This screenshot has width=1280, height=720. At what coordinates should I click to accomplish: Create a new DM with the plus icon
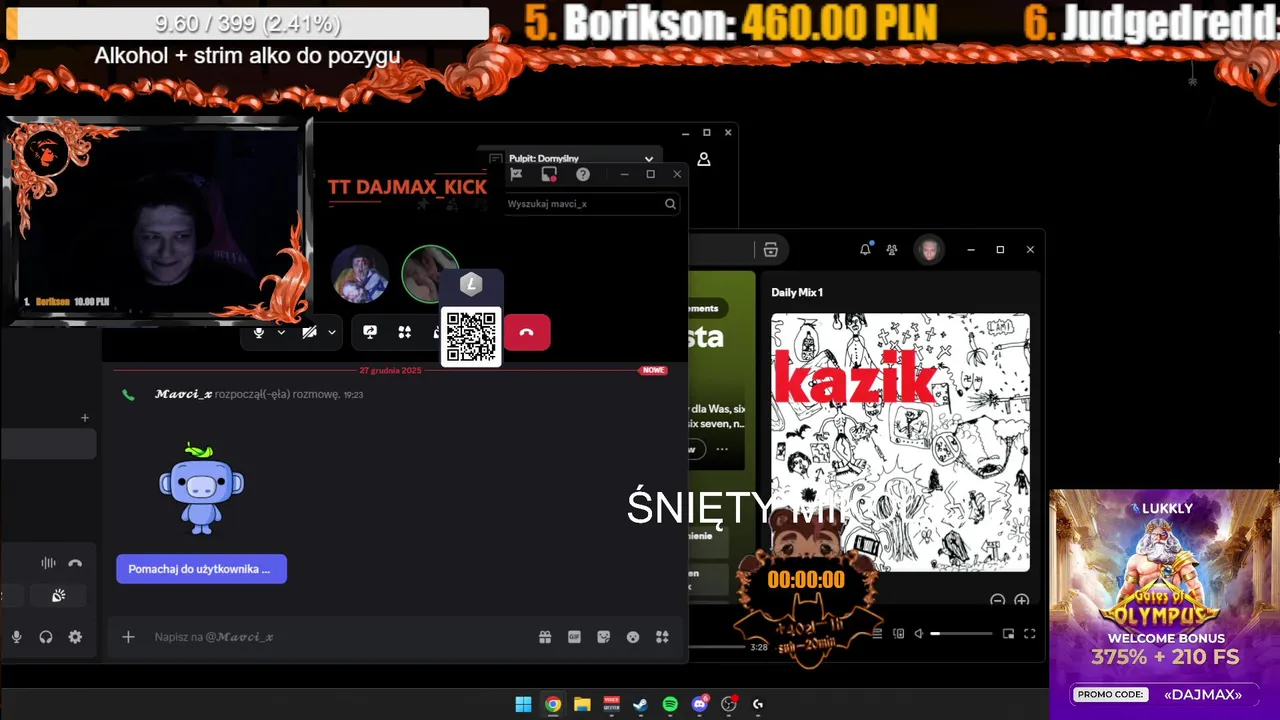[x=85, y=418]
